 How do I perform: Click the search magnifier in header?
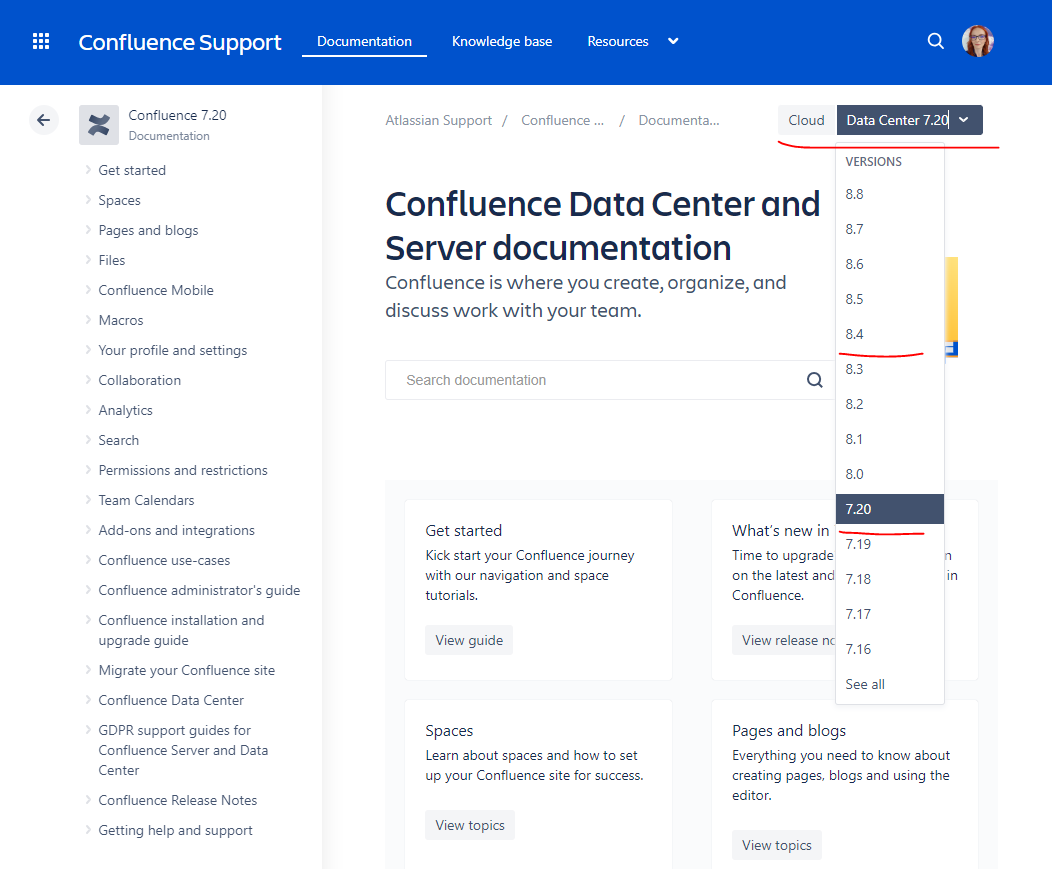pos(935,41)
